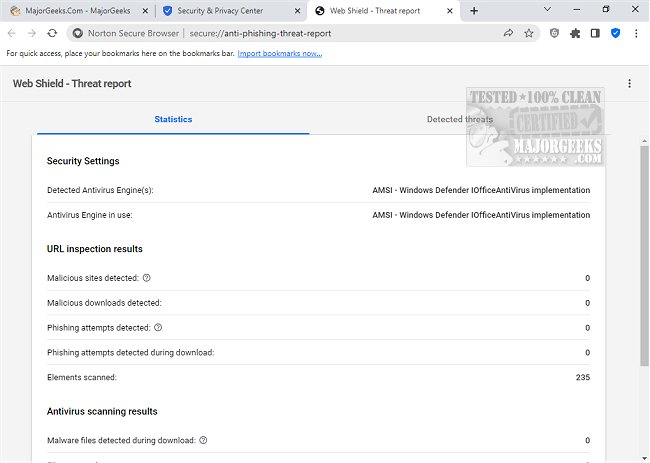Show help for Malware files detected during download
The image size is (650, 463).
pos(203,440)
